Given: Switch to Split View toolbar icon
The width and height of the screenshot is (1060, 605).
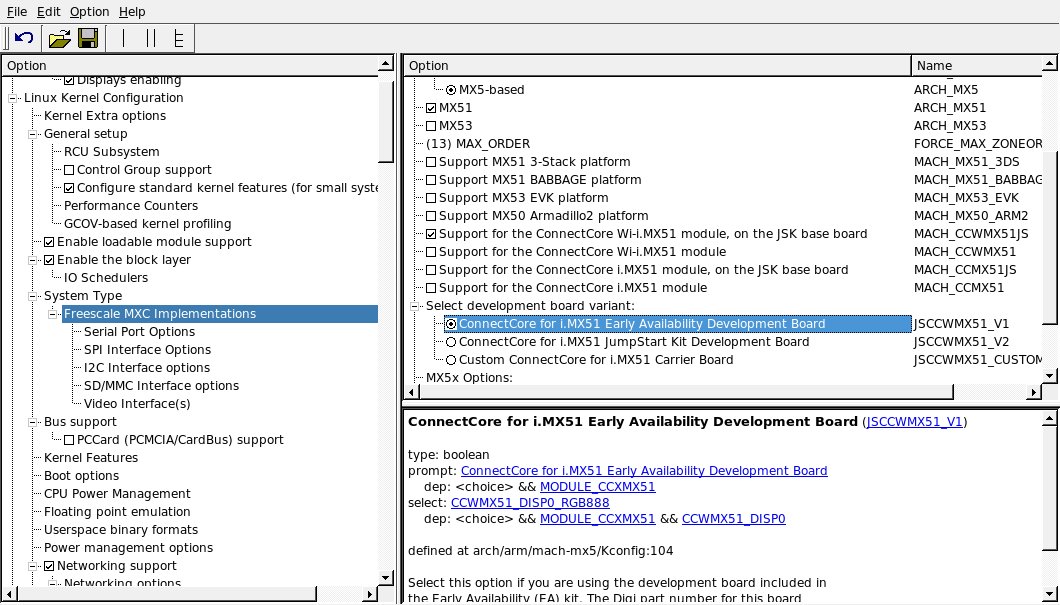Looking at the screenshot, I should click(x=151, y=38).
